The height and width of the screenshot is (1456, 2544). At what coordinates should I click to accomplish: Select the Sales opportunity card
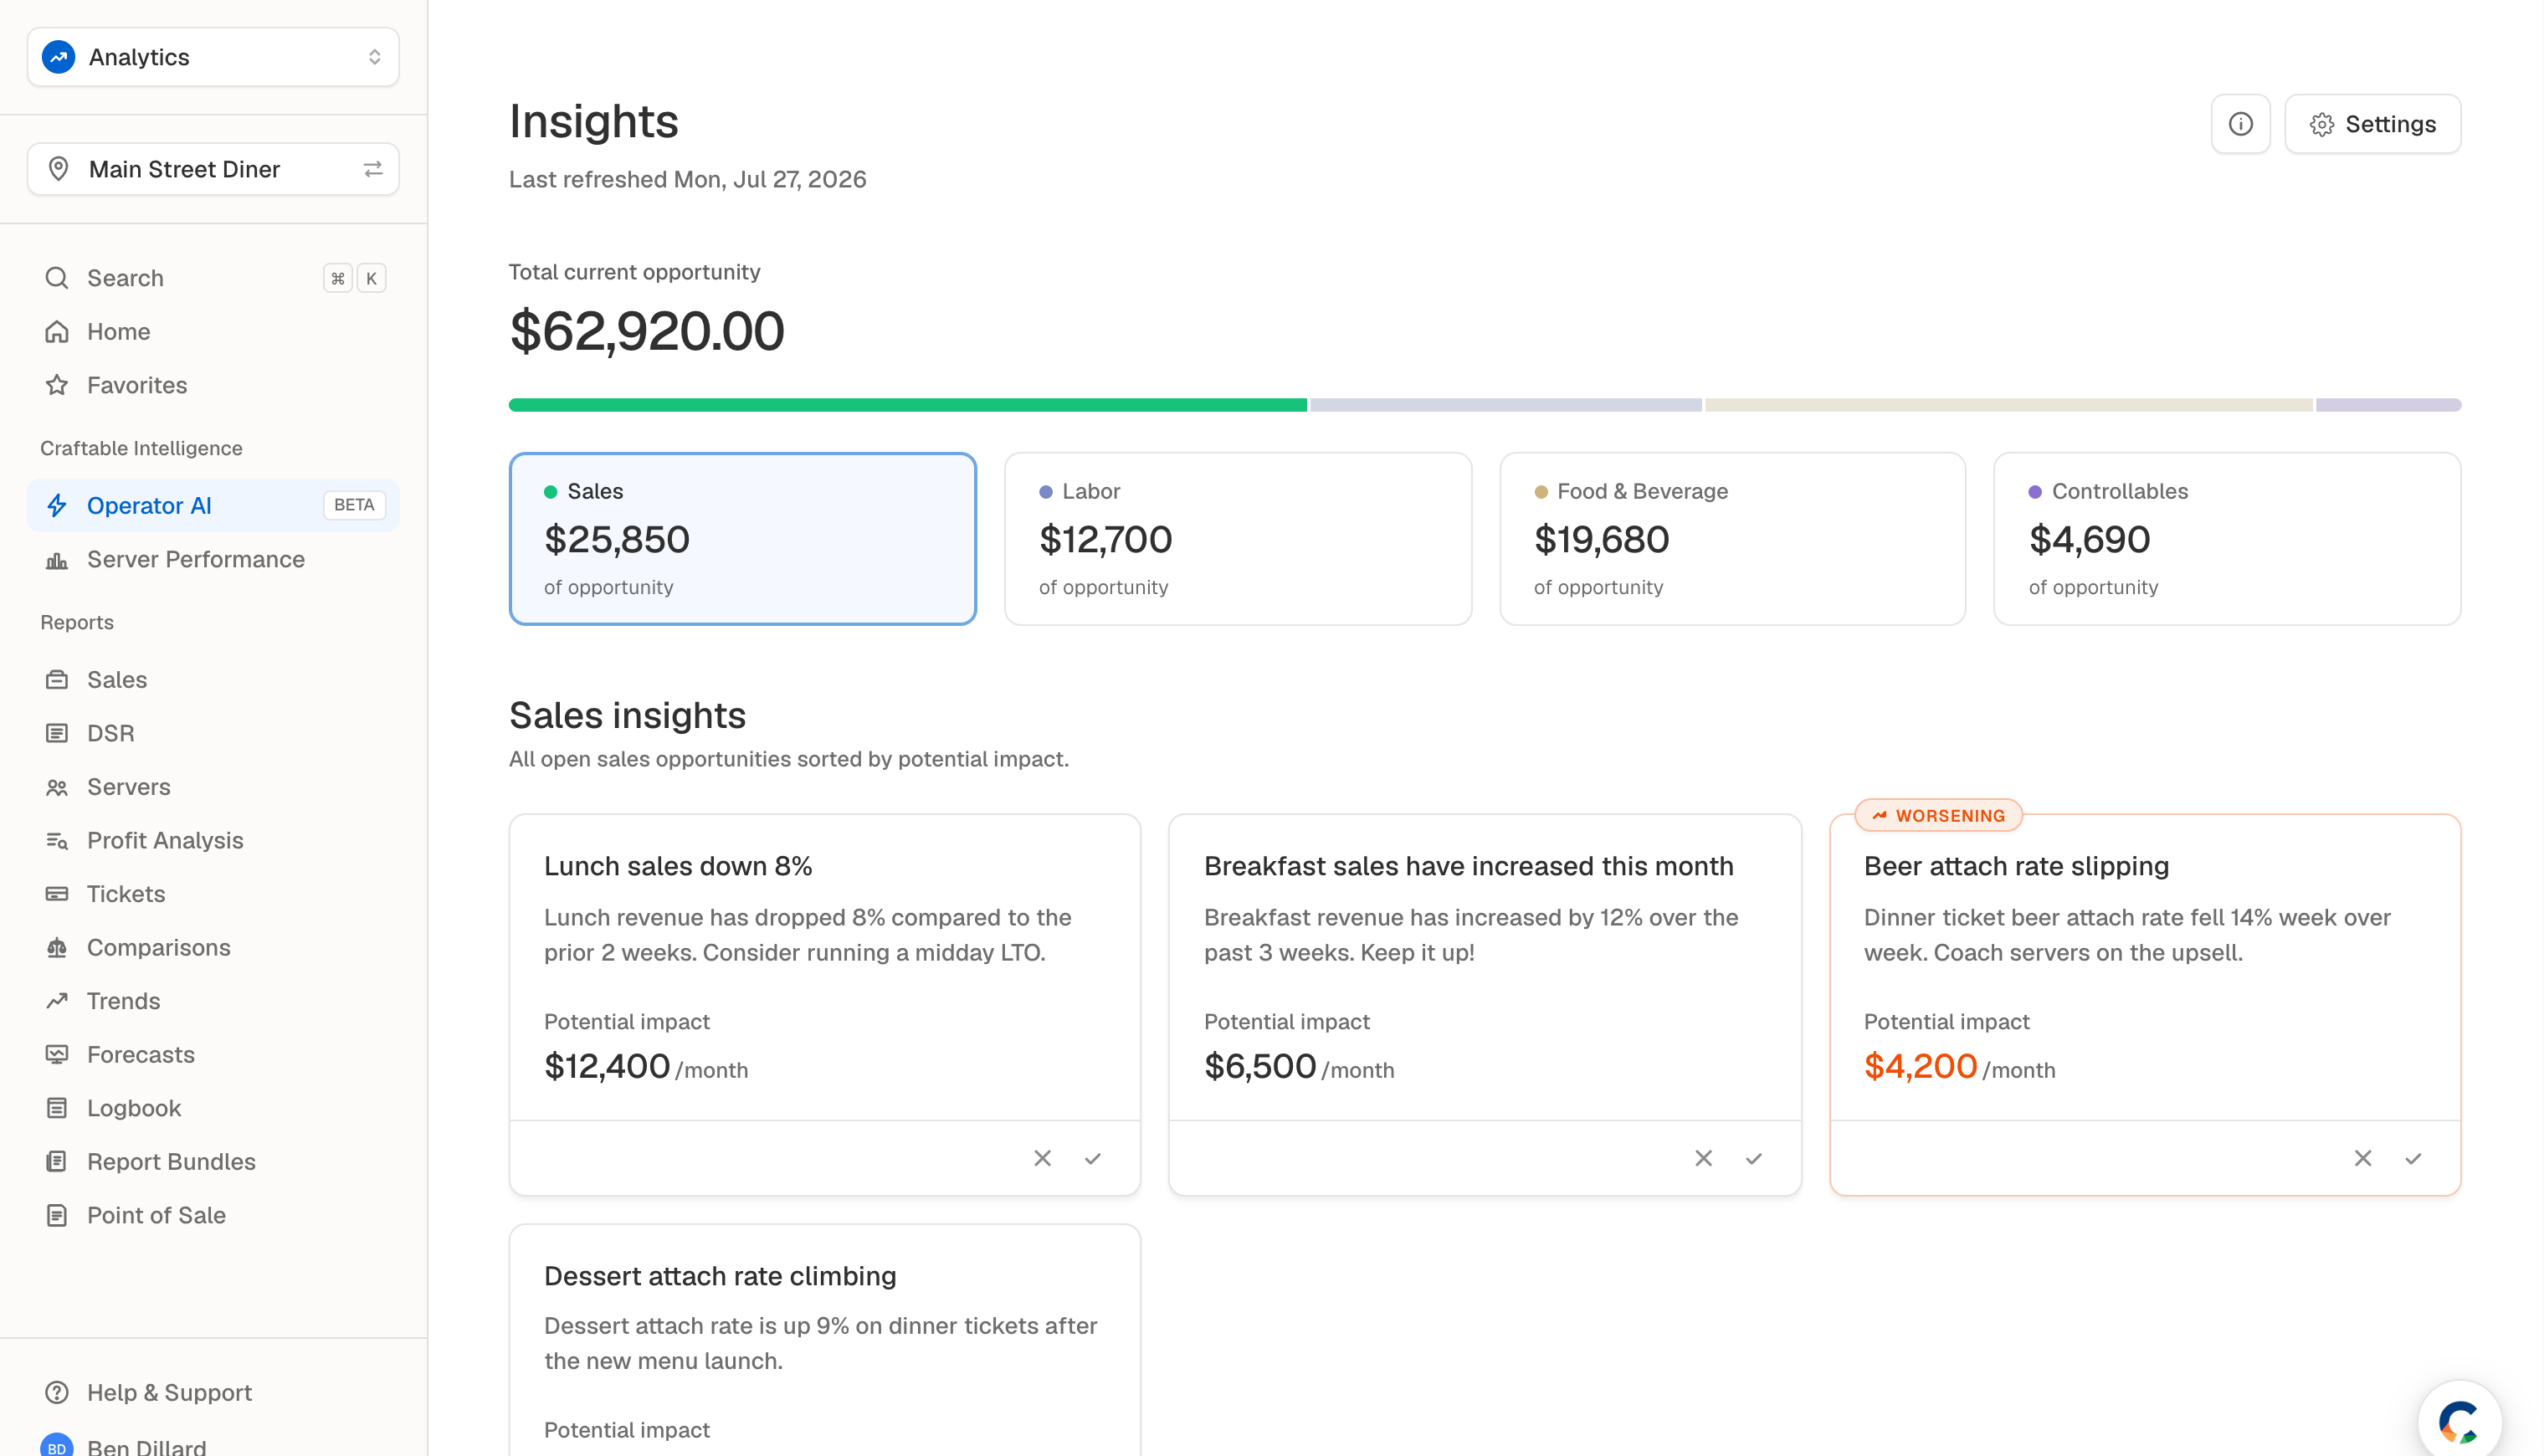[x=743, y=539]
